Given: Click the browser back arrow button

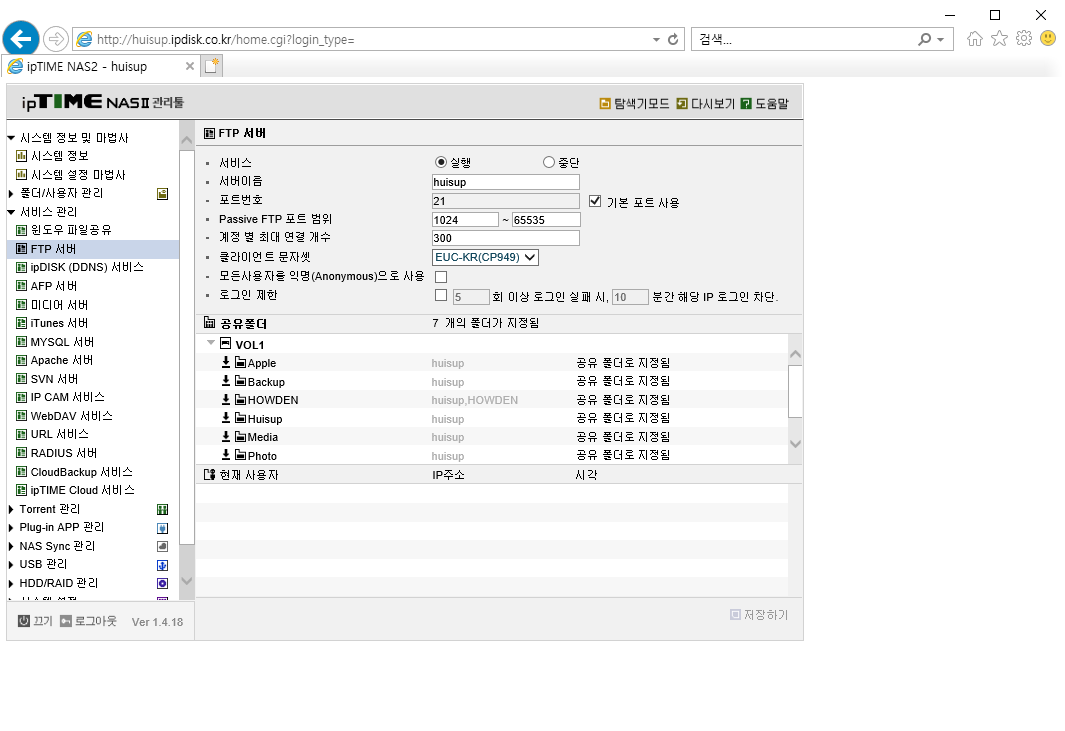Looking at the screenshot, I should coord(21,39).
